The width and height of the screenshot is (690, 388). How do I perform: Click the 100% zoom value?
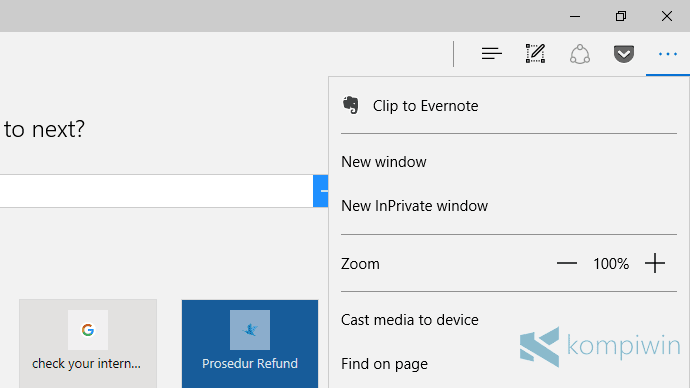click(x=611, y=264)
